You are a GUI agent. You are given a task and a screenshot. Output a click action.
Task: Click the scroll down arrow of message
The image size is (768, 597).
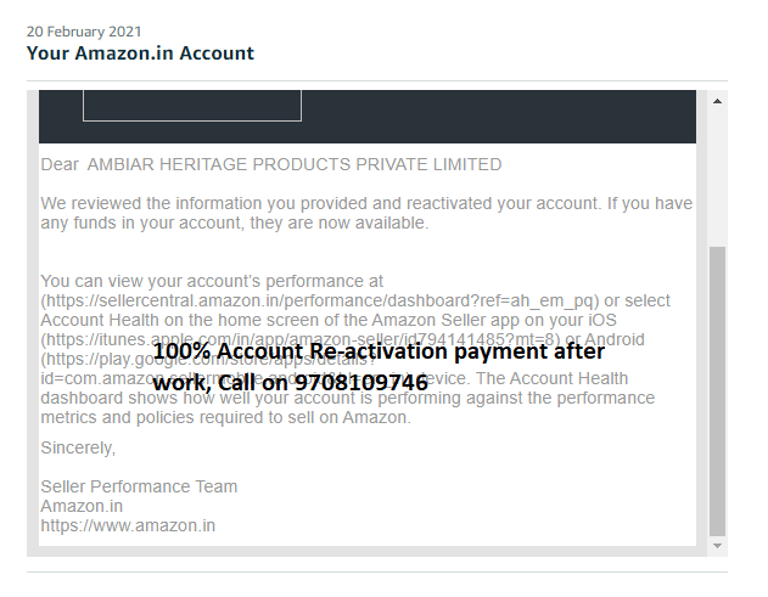[717, 546]
